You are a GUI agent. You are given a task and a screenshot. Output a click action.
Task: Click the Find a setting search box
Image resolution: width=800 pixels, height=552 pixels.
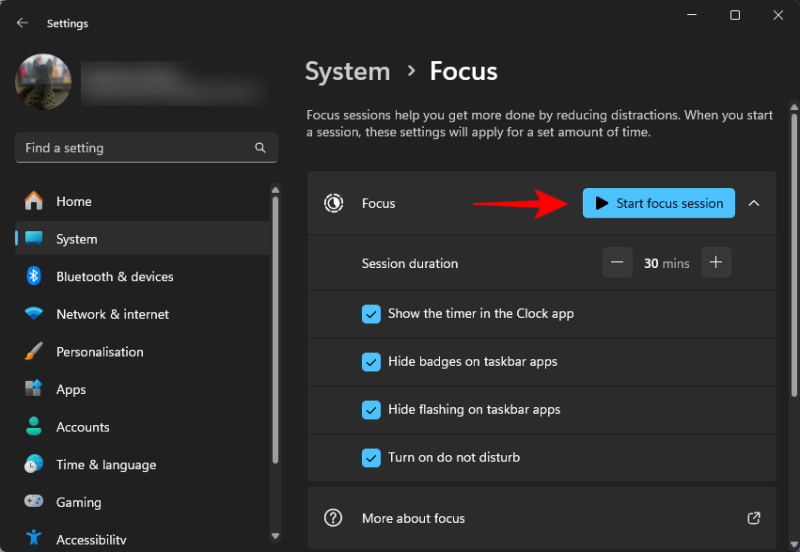pos(146,148)
